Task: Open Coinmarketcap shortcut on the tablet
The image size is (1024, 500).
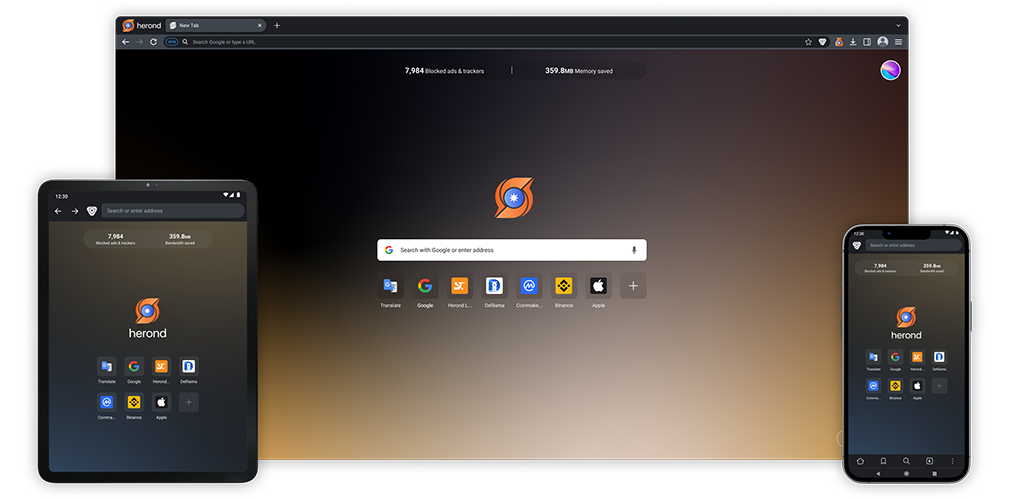Action: (106, 407)
